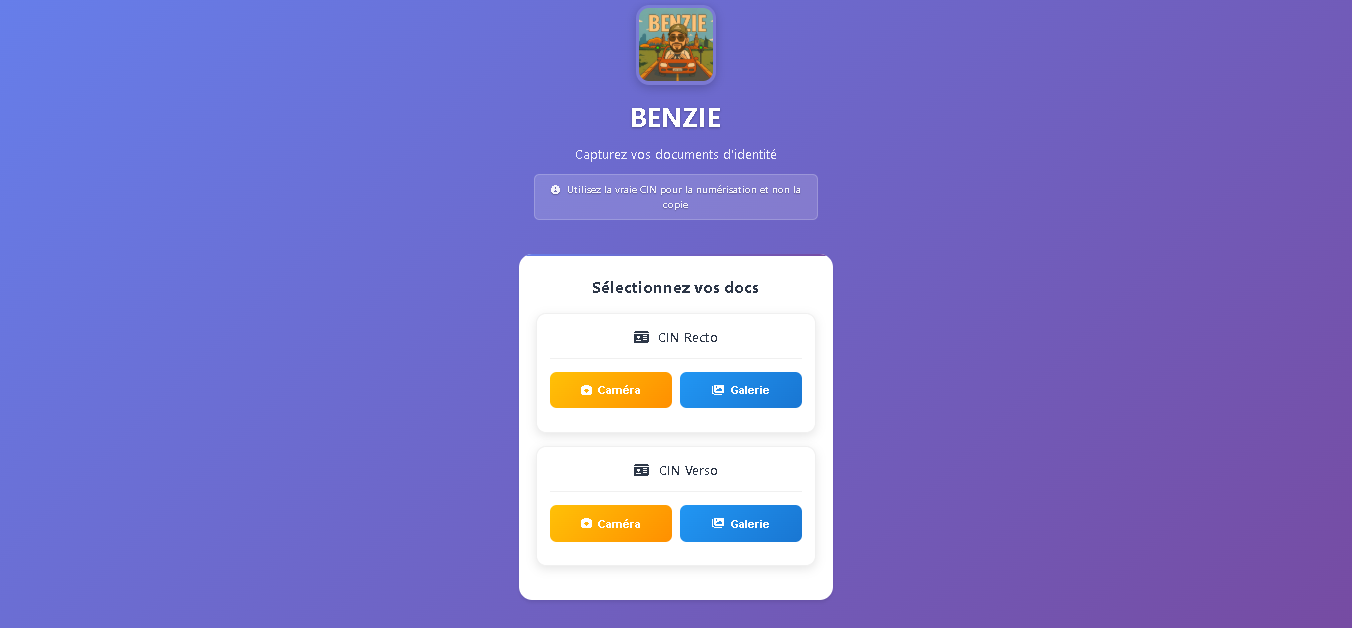Viewport: 1352px width, 628px height.
Task: Click the ID card icon beside CIN Recto
Action: click(642, 337)
